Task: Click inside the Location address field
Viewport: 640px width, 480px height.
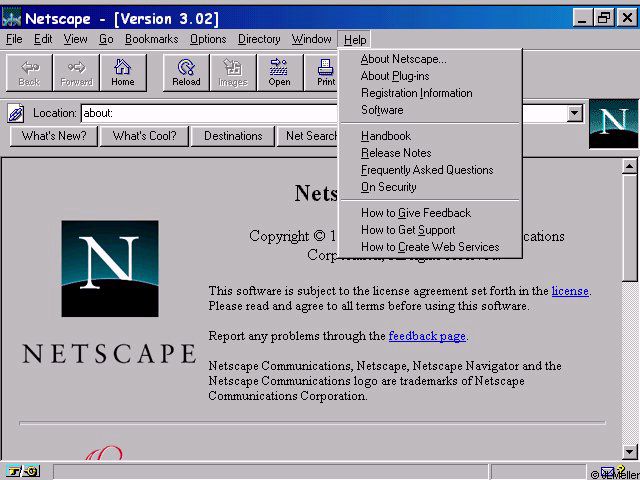Action: [x=209, y=113]
